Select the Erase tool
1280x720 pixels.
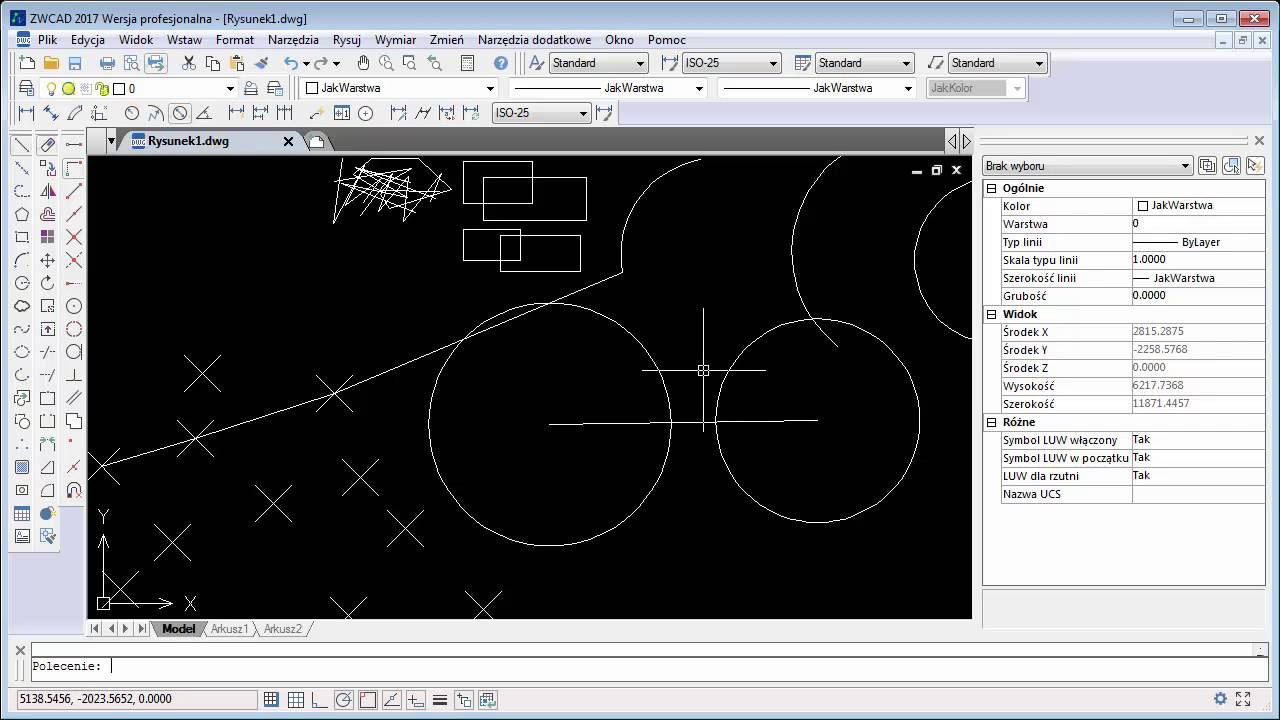point(48,145)
